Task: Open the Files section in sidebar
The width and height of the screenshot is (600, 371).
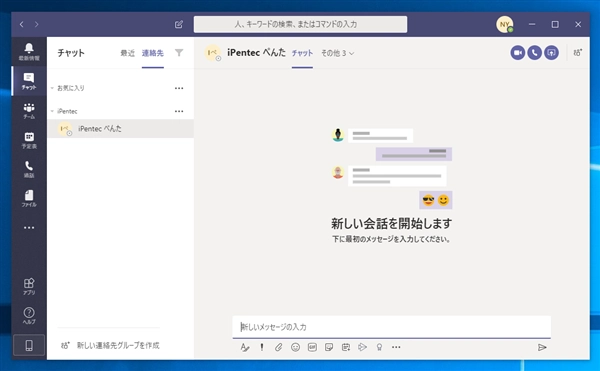Action: click(29, 199)
